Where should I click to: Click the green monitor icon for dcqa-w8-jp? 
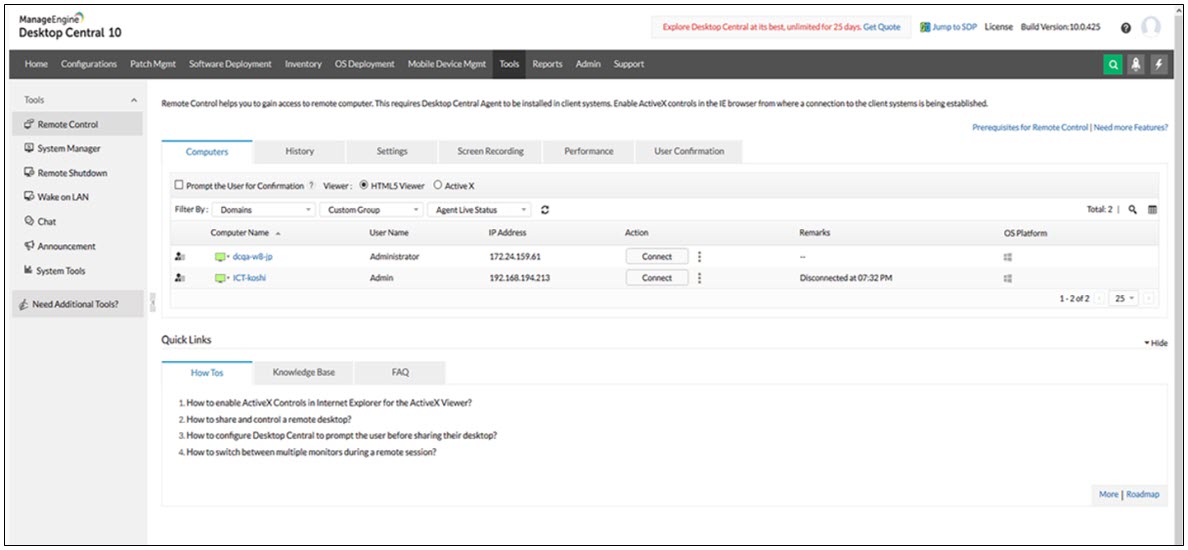(220, 257)
